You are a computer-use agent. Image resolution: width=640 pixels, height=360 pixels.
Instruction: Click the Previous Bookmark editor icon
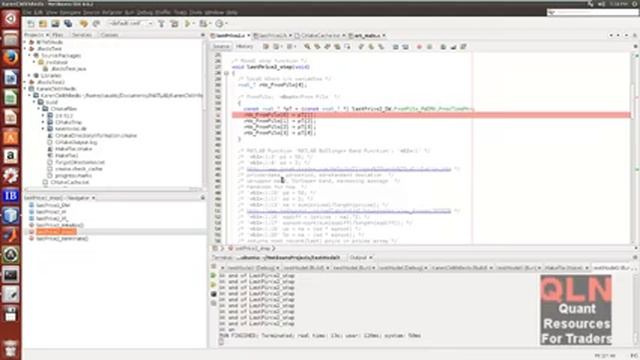(361, 47)
